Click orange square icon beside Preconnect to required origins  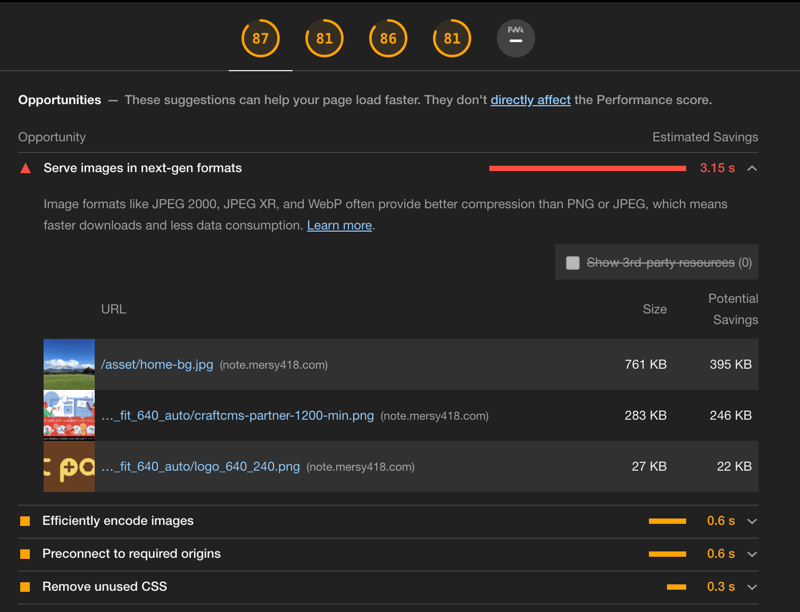pyautogui.click(x=25, y=554)
